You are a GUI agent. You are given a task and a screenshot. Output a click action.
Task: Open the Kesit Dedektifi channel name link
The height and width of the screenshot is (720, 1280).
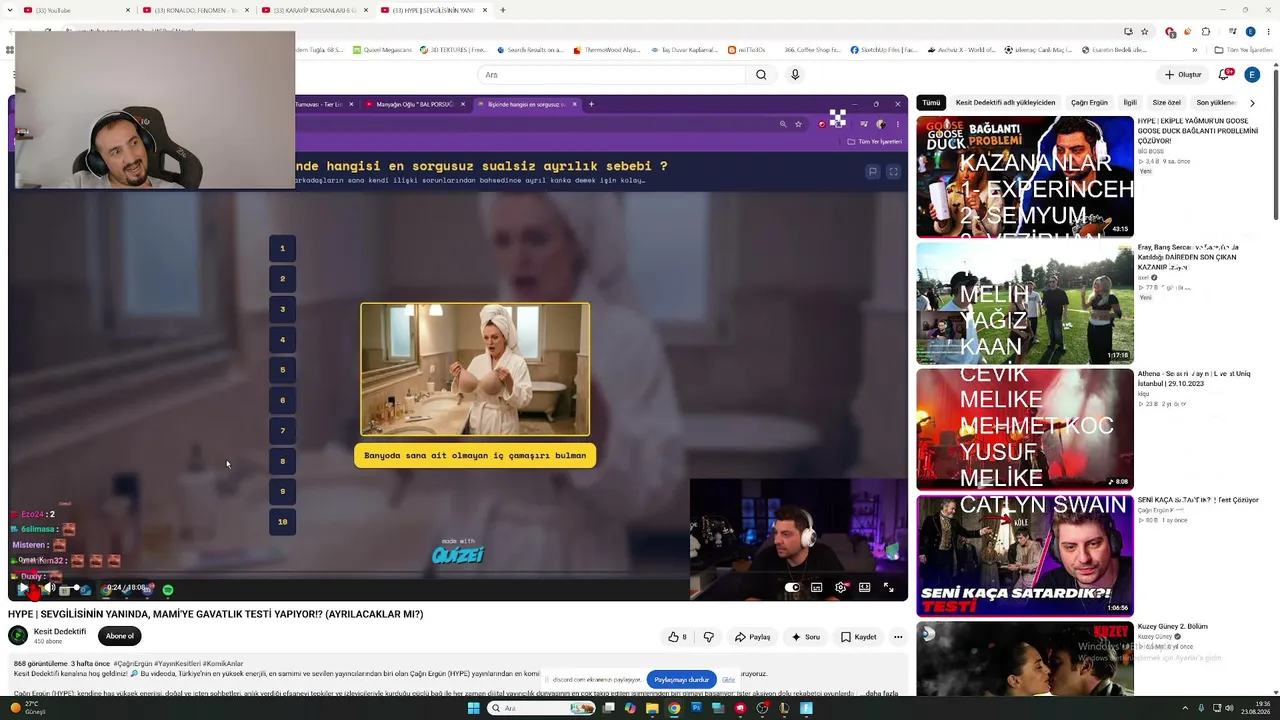point(60,632)
